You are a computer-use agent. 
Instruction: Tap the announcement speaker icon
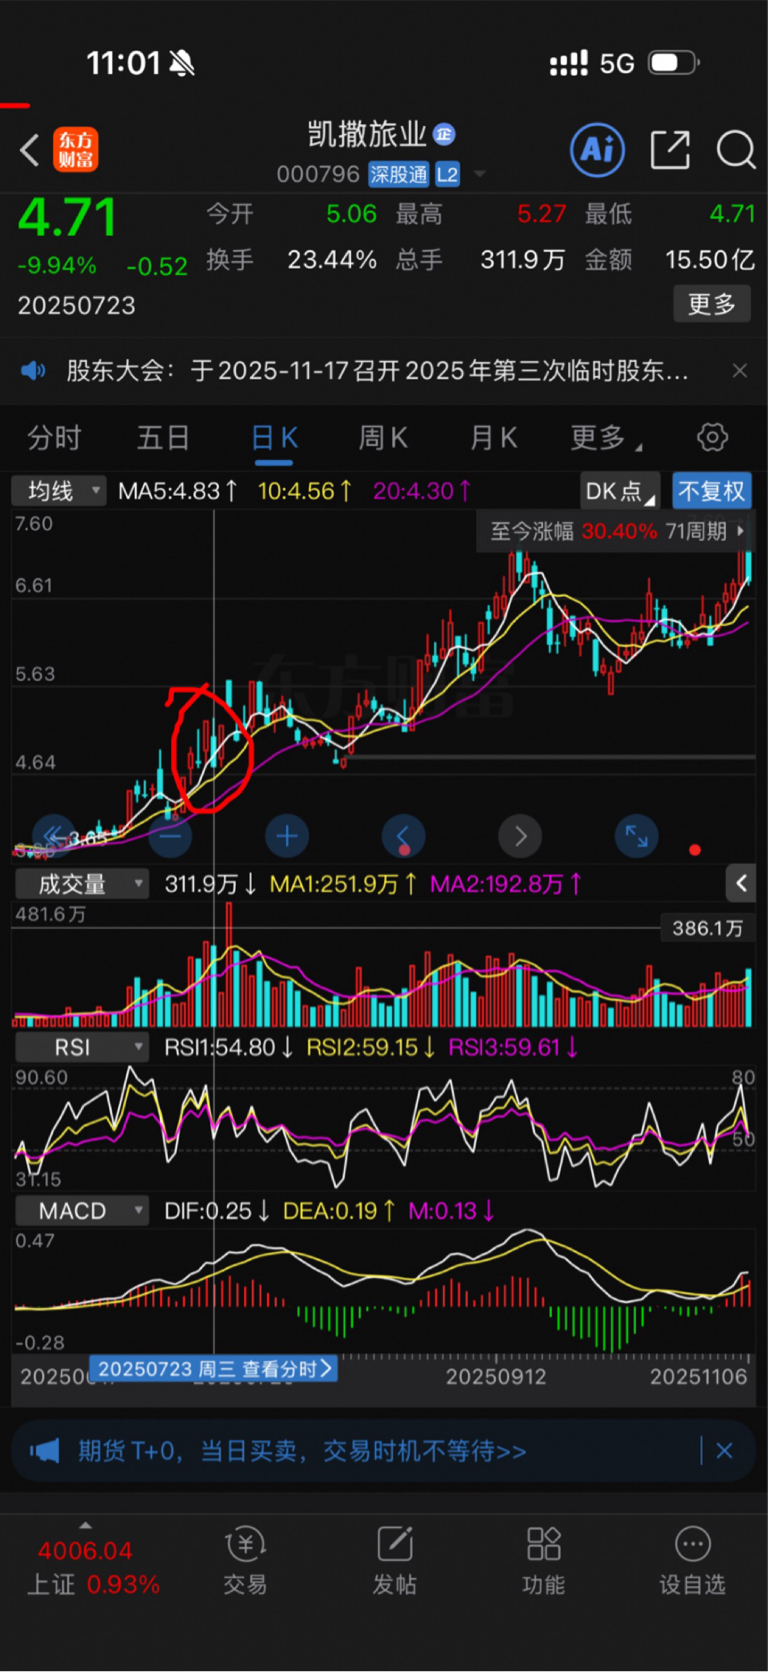pyautogui.click(x=33, y=371)
